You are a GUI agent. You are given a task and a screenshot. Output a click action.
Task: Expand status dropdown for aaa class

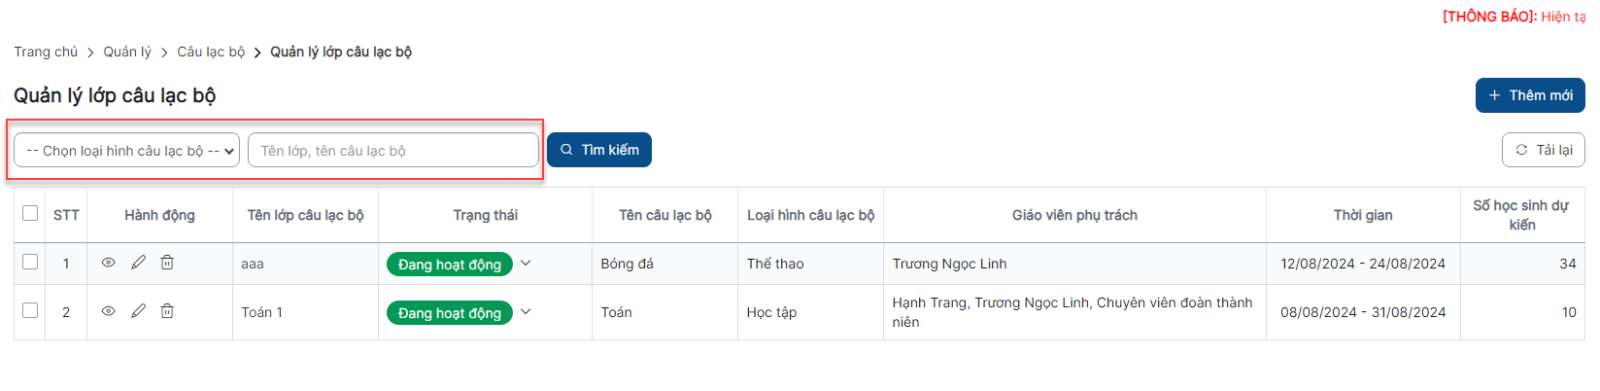pos(526,263)
